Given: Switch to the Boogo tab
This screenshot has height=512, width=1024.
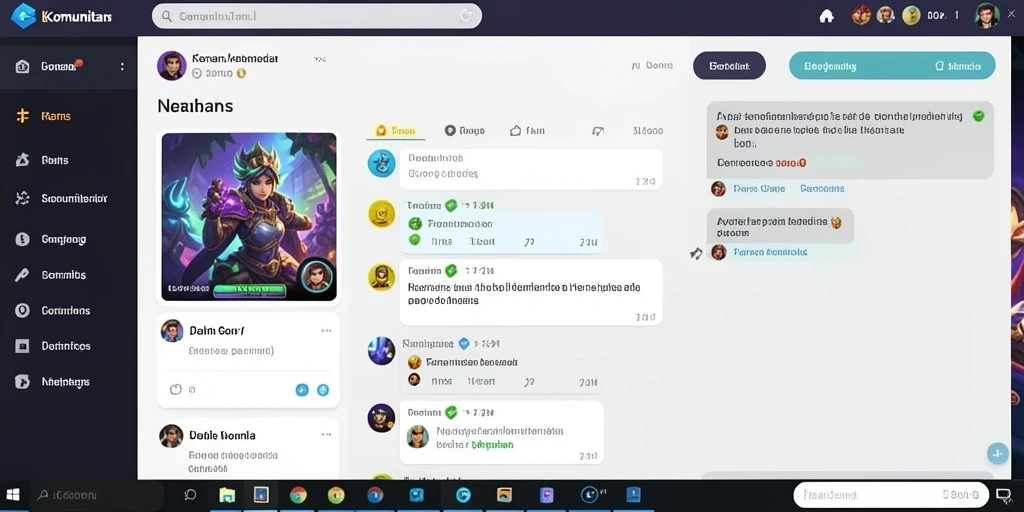Looking at the screenshot, I should click(464, 131).
